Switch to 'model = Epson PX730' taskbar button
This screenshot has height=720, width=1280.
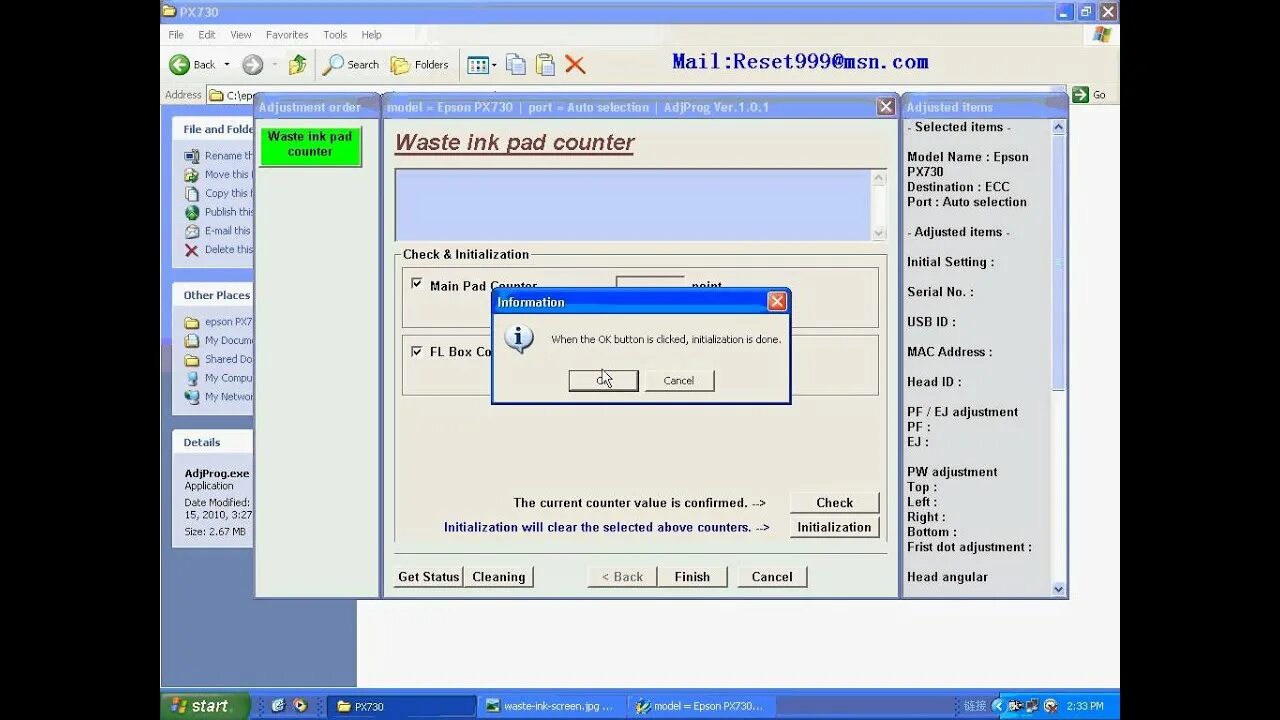[x=701, y=706]
